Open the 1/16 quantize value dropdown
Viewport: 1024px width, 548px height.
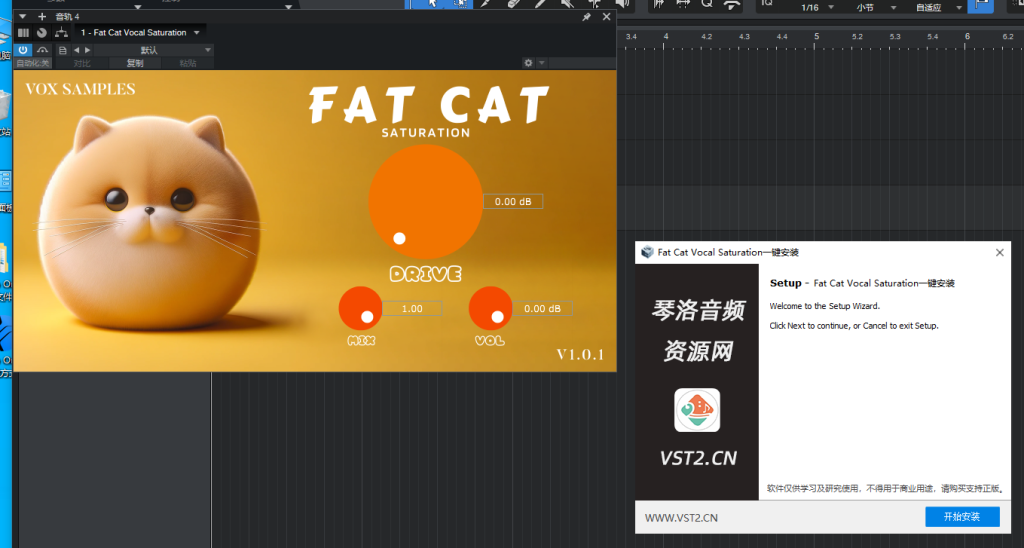tap(818, 7)
